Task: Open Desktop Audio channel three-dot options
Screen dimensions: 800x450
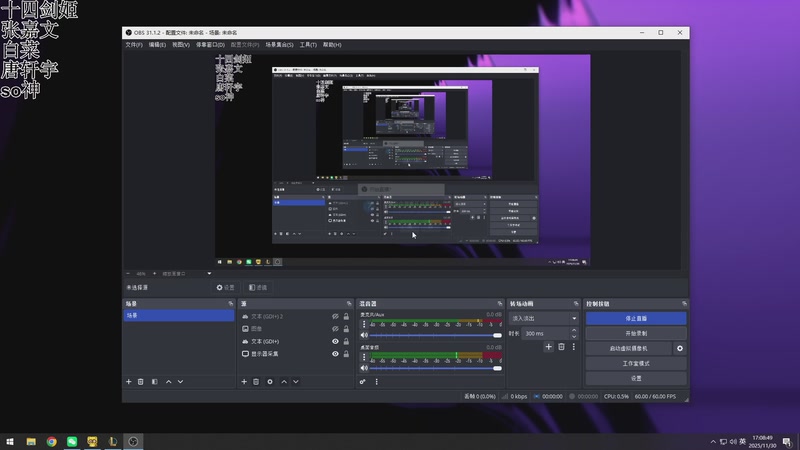Action: click(364, 357)
